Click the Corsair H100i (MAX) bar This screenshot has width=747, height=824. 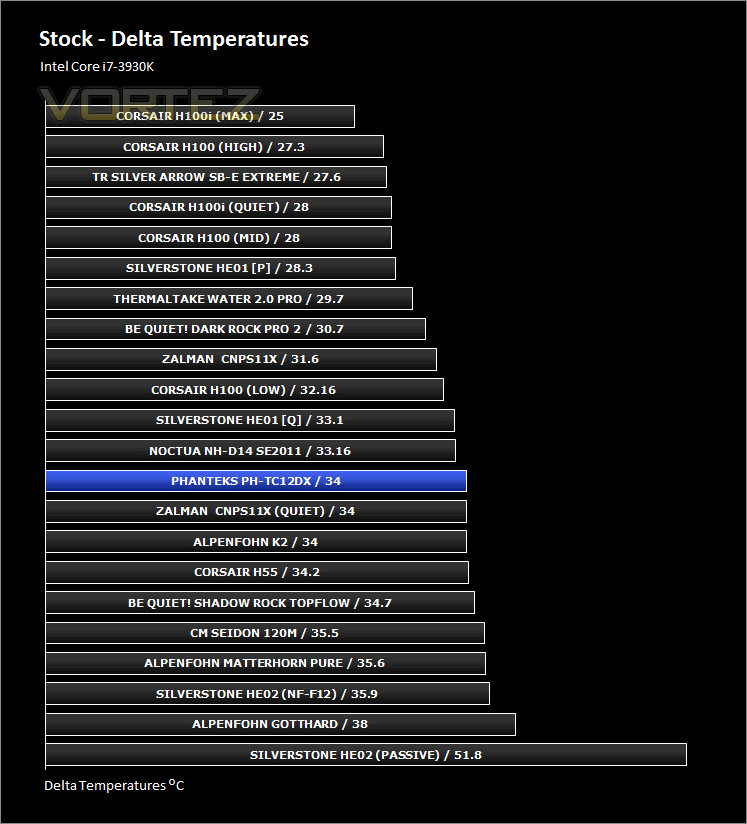tap(200, 116)
